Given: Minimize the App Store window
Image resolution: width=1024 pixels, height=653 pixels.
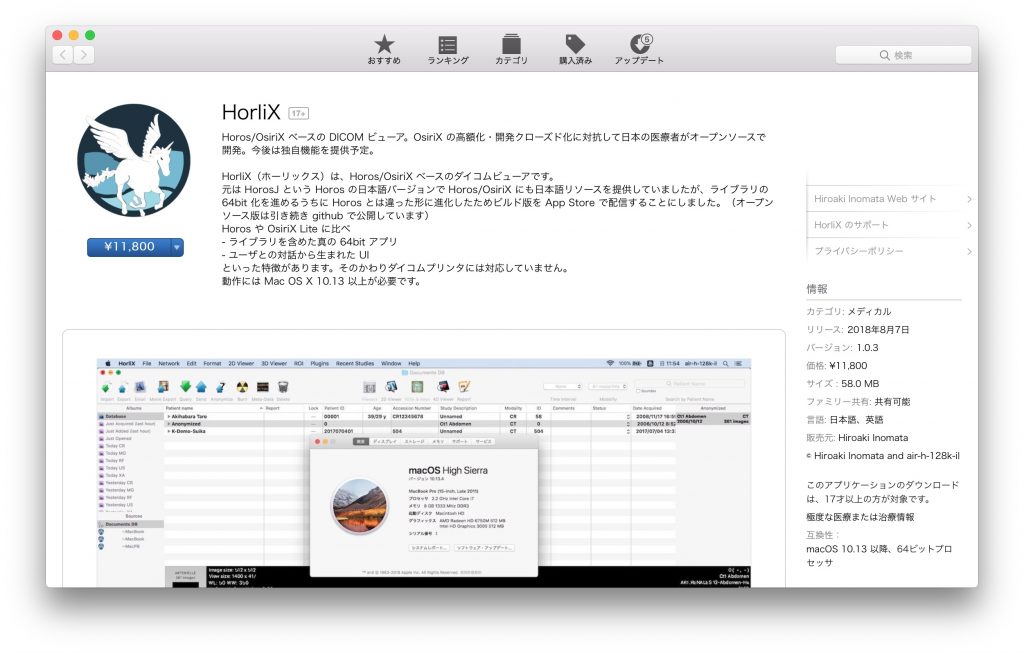Looking at the screenshot, I should 74,35.
